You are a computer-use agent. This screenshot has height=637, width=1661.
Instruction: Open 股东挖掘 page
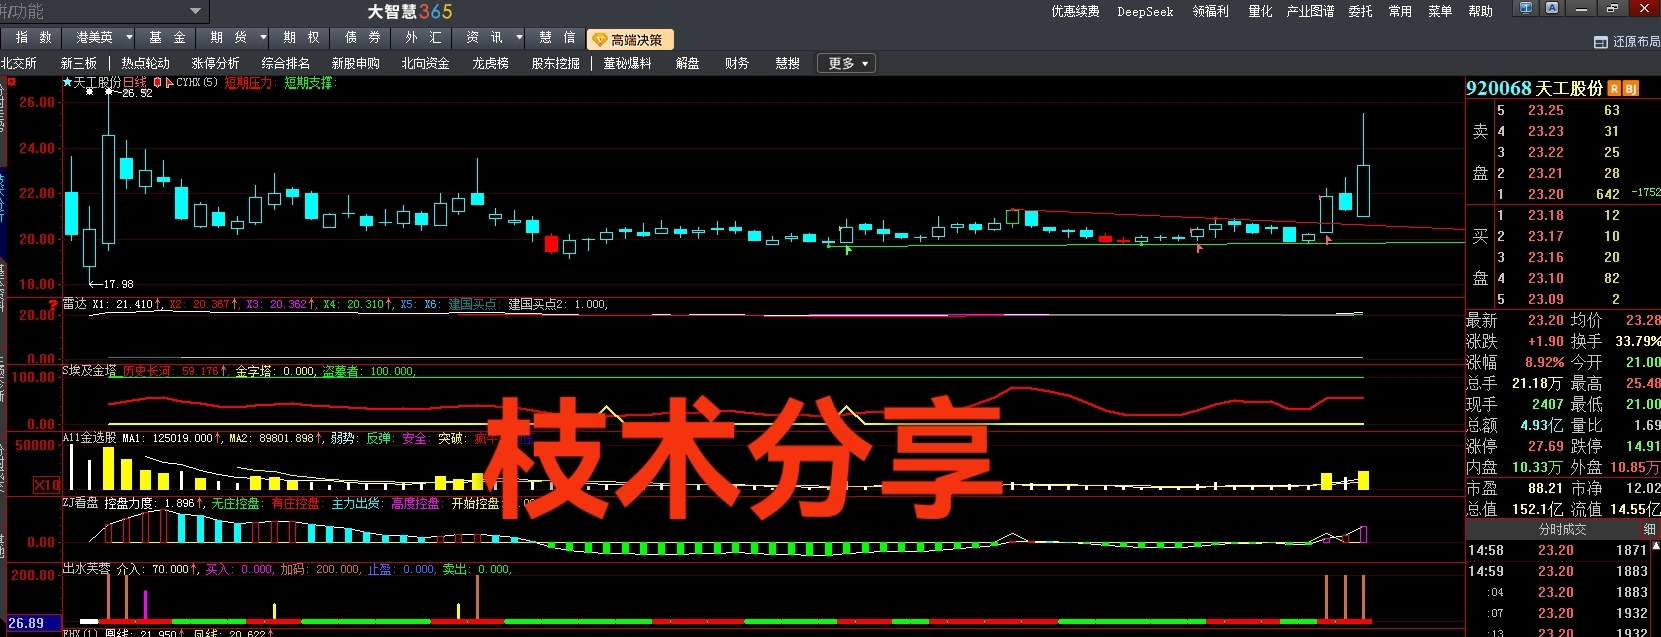(555, 63)
